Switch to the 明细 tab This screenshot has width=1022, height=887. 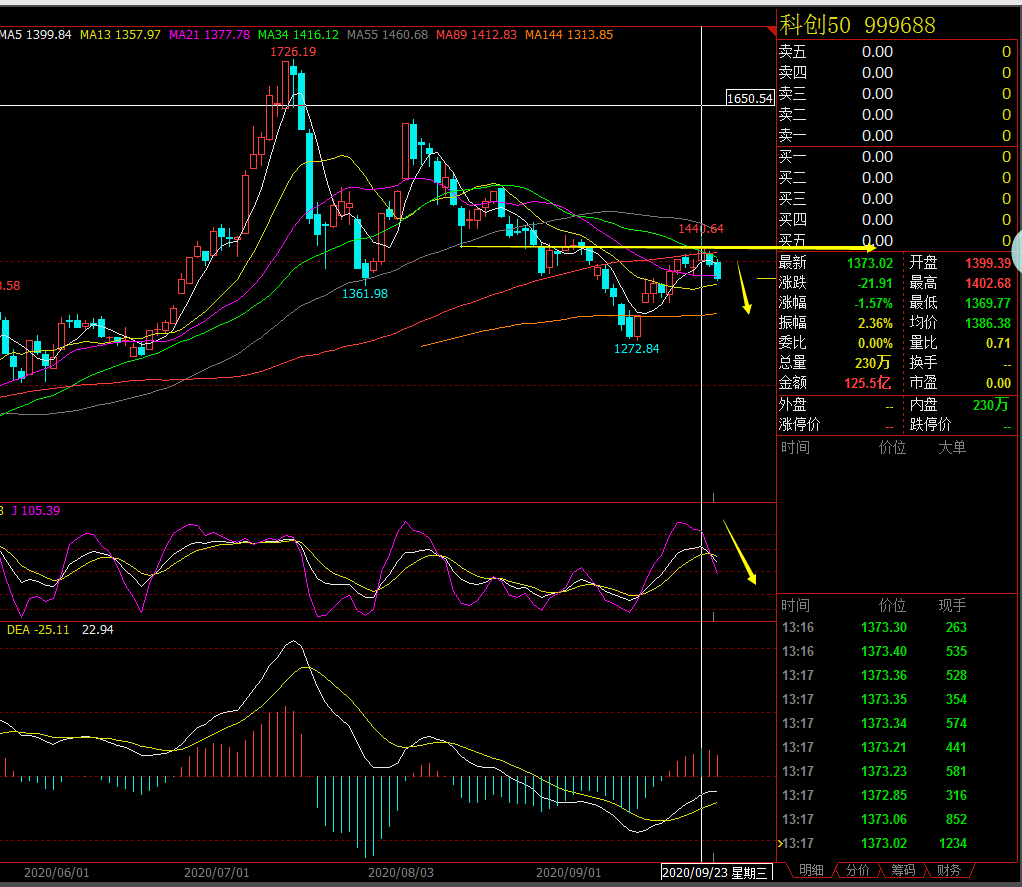(x=811, y=870)
